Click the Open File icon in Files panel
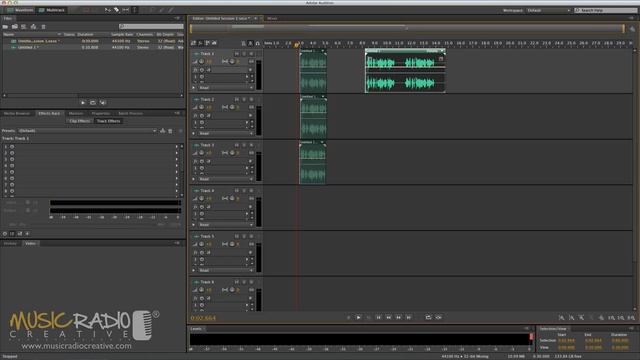This screenshot has height=360, width=640. click(x=5, y=27)
